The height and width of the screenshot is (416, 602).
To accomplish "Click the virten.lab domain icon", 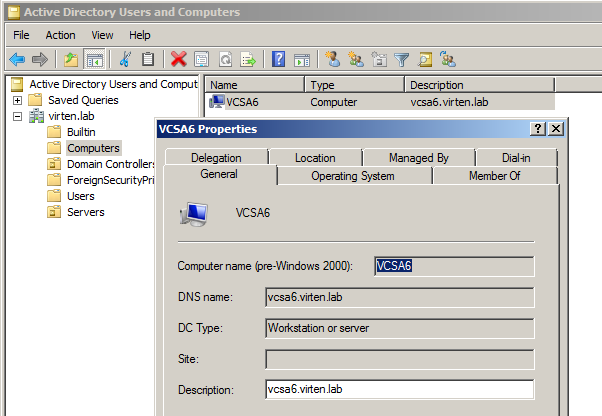I will [x=36, y=116].
